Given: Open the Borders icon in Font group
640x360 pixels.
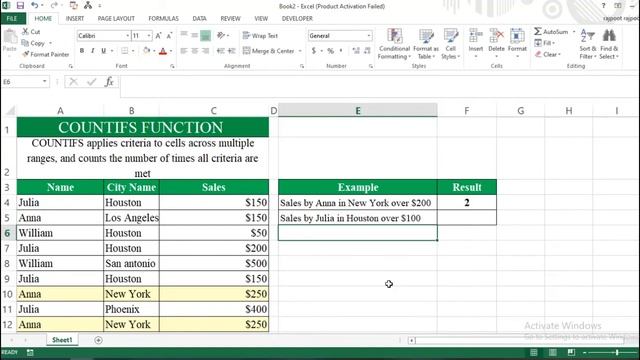Looking at the screenshot, I should (x=124, y=51).
